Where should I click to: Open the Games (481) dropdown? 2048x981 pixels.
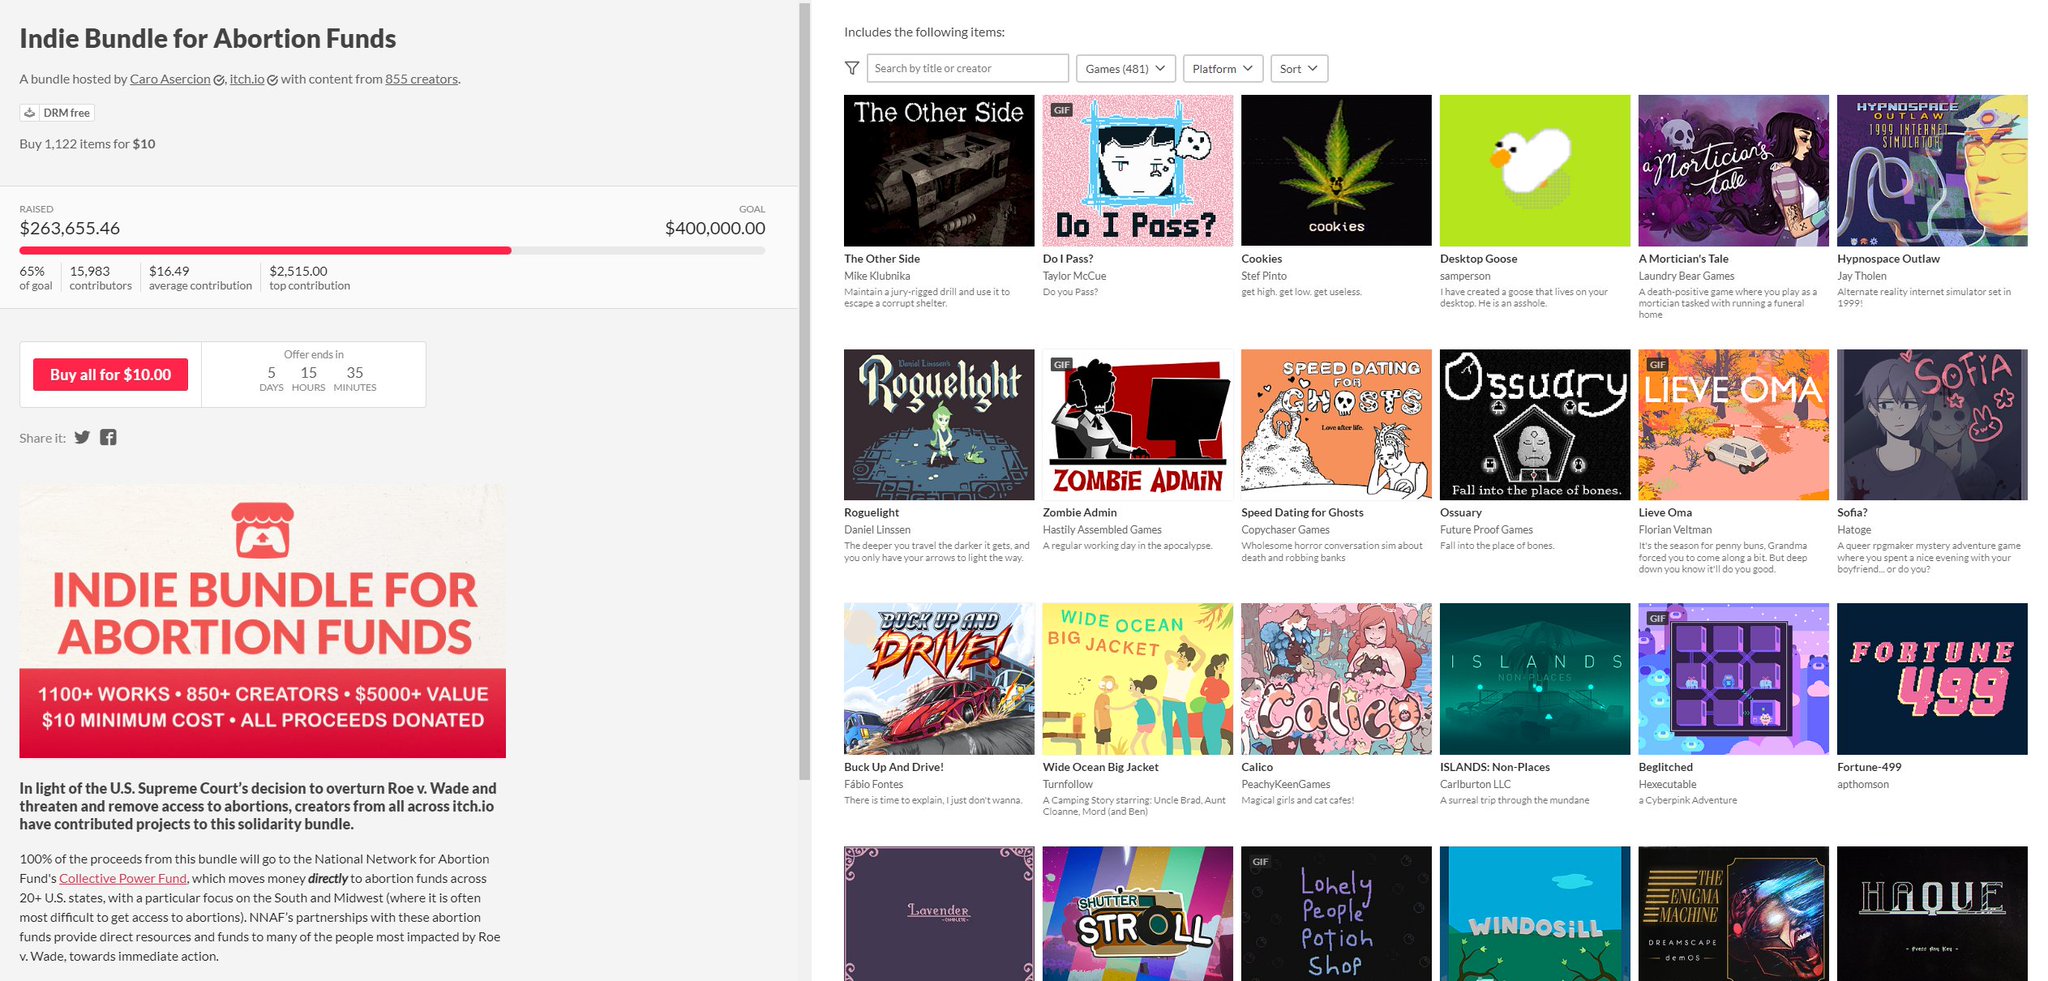(1125, 68)
